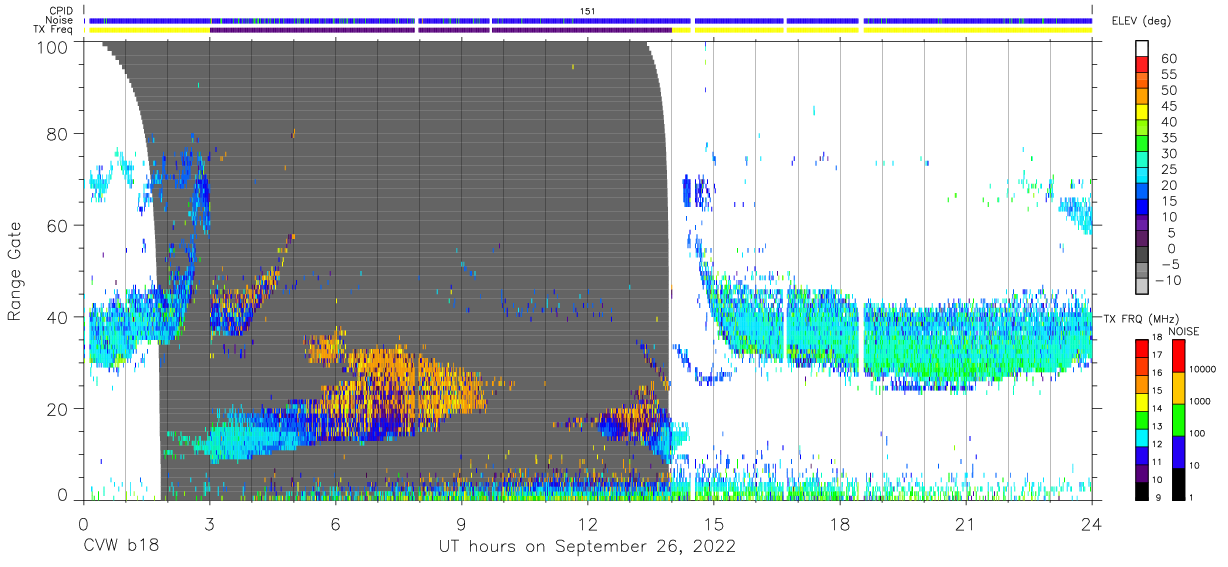Viewport: 1228px width, 567px height.
Task: Click the 100 tick on Range Gate axis
Action: [53, 46]
